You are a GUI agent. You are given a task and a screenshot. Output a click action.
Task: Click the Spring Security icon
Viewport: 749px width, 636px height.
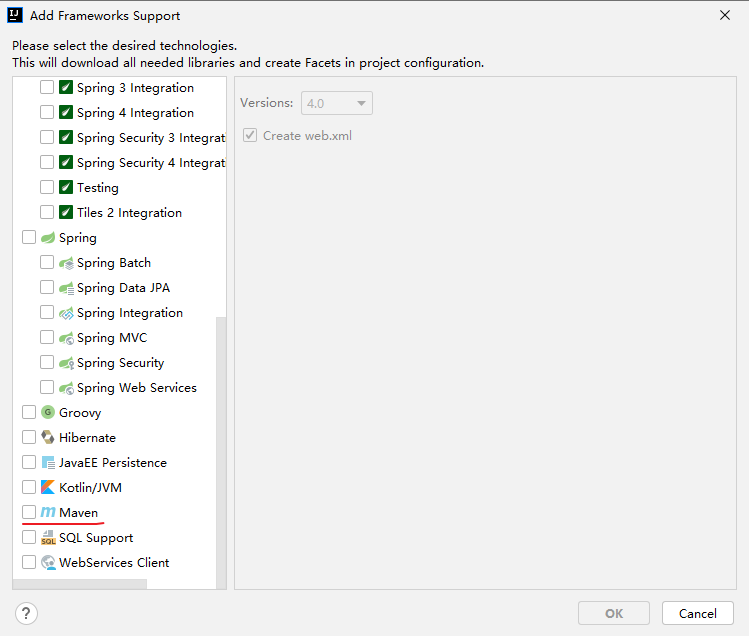click(66, 363)
